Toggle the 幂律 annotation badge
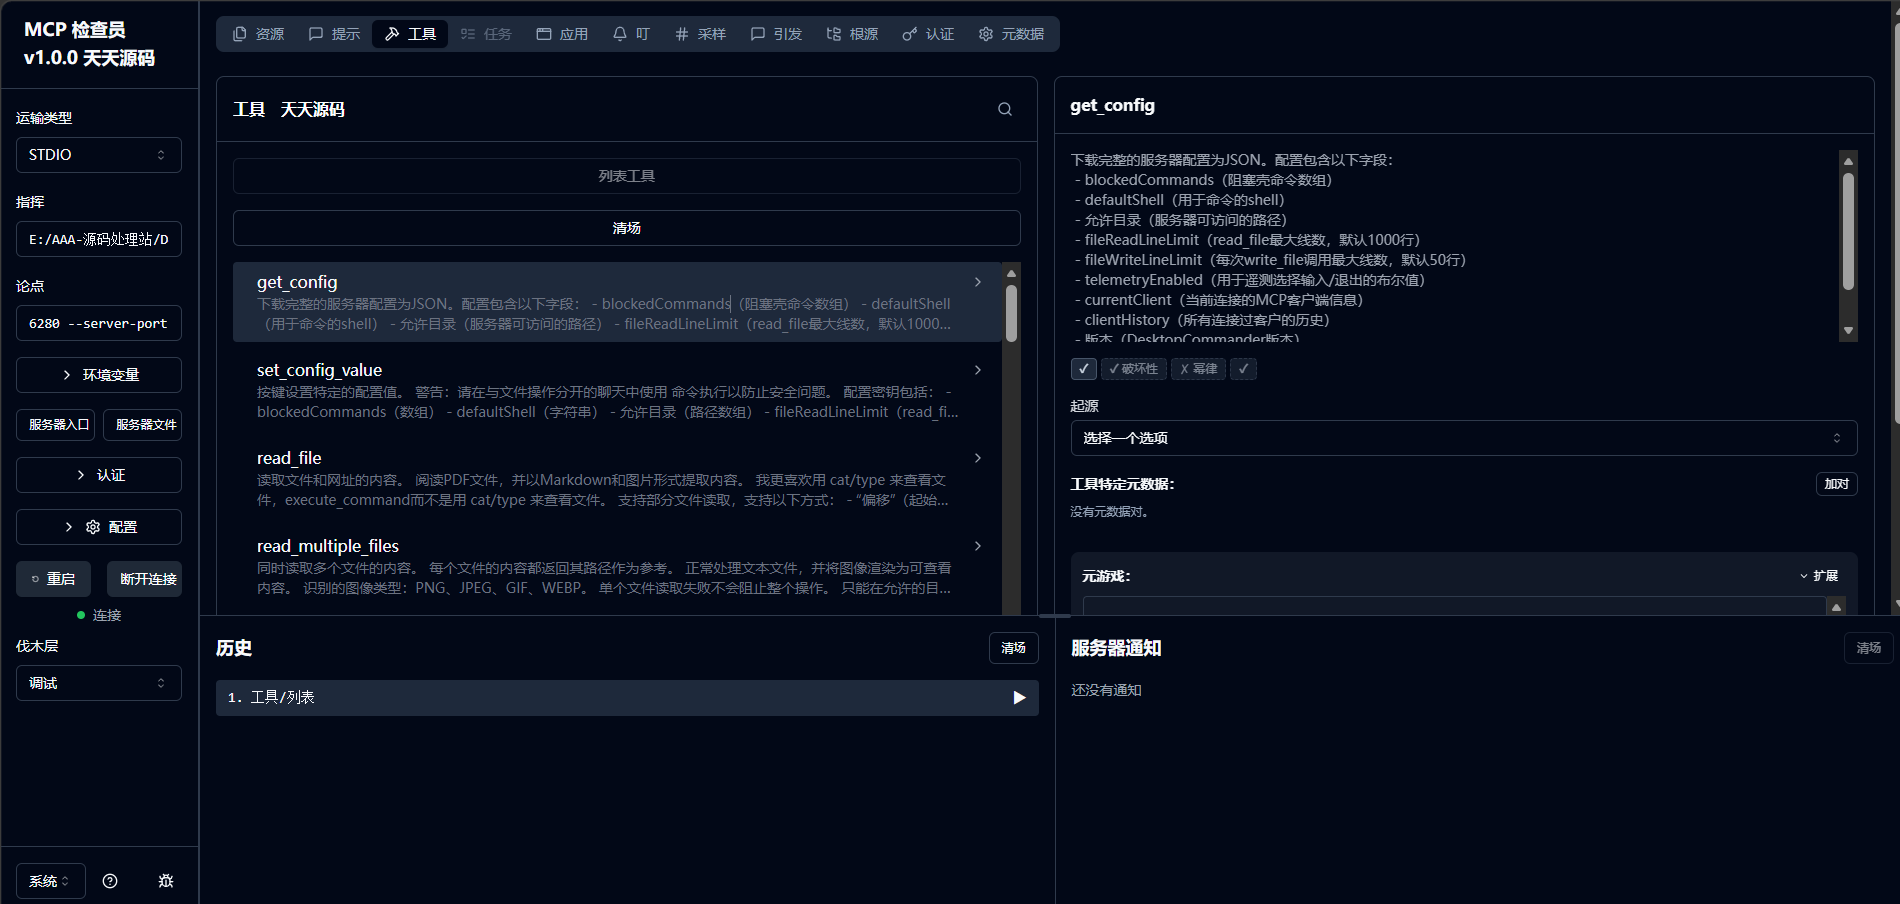1900x904 pixels. click(x=1198, y=369)
